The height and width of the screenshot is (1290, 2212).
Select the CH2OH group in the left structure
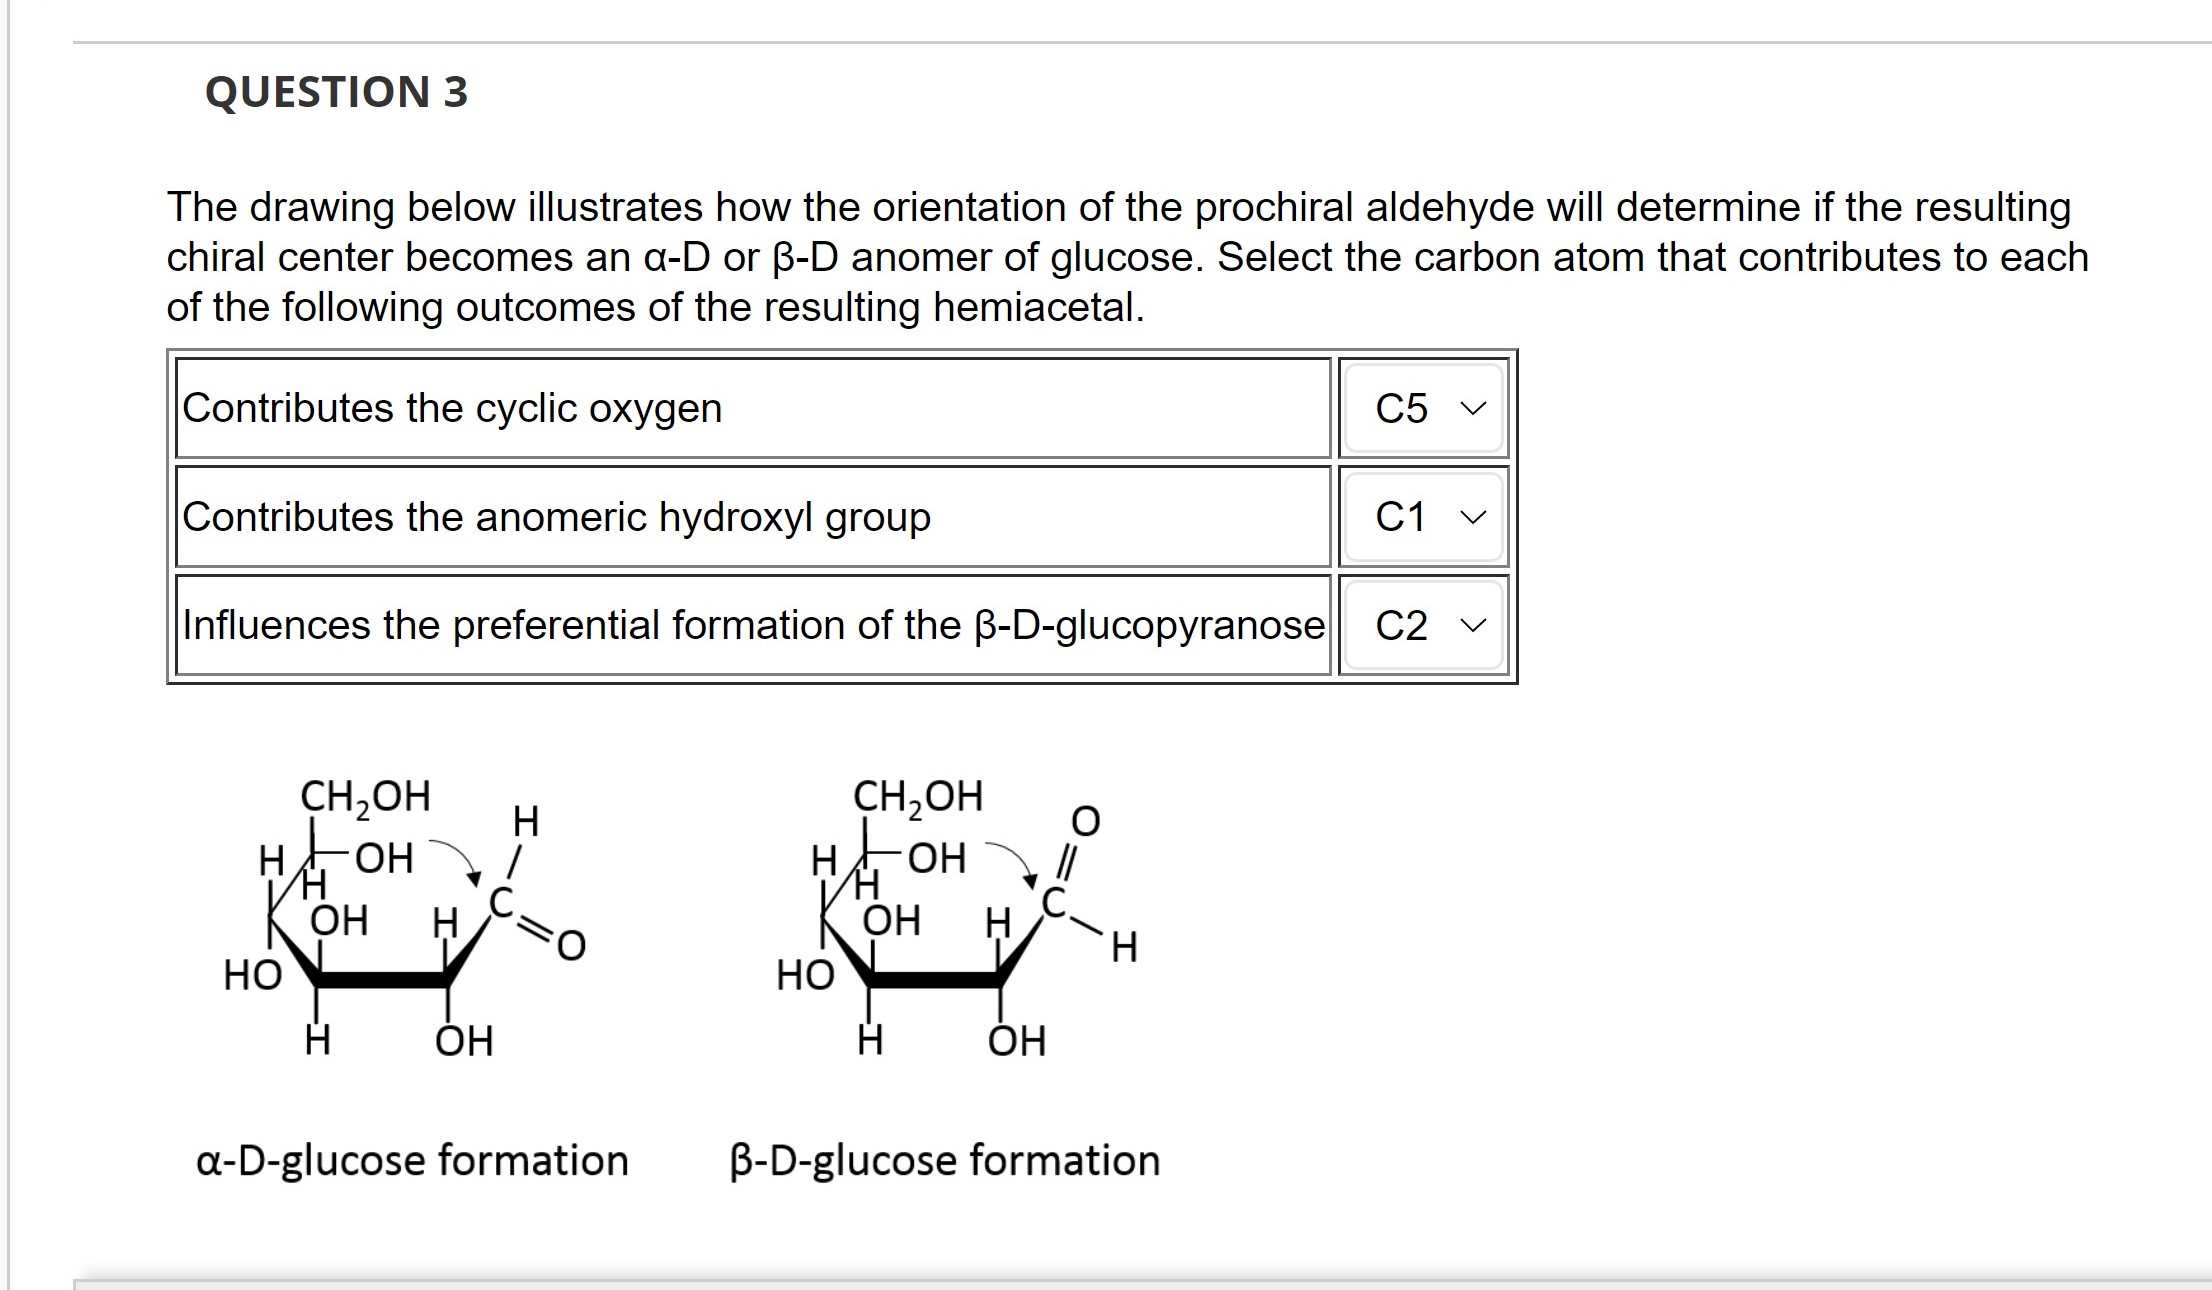click(x=366, y=795)
